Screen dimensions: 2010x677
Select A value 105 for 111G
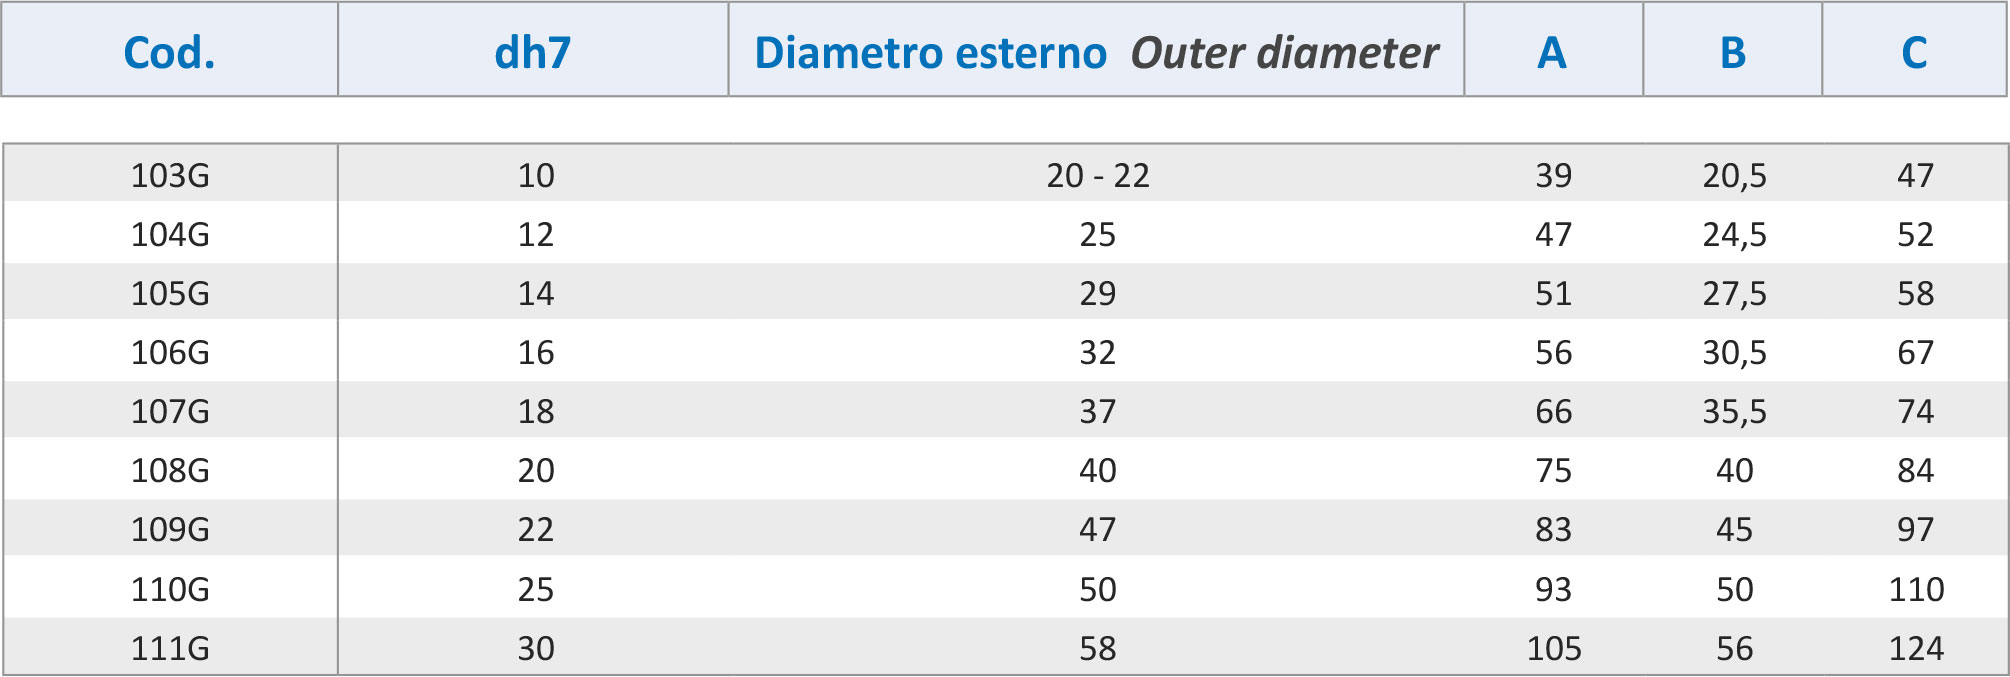click(x=1554, y=648)
